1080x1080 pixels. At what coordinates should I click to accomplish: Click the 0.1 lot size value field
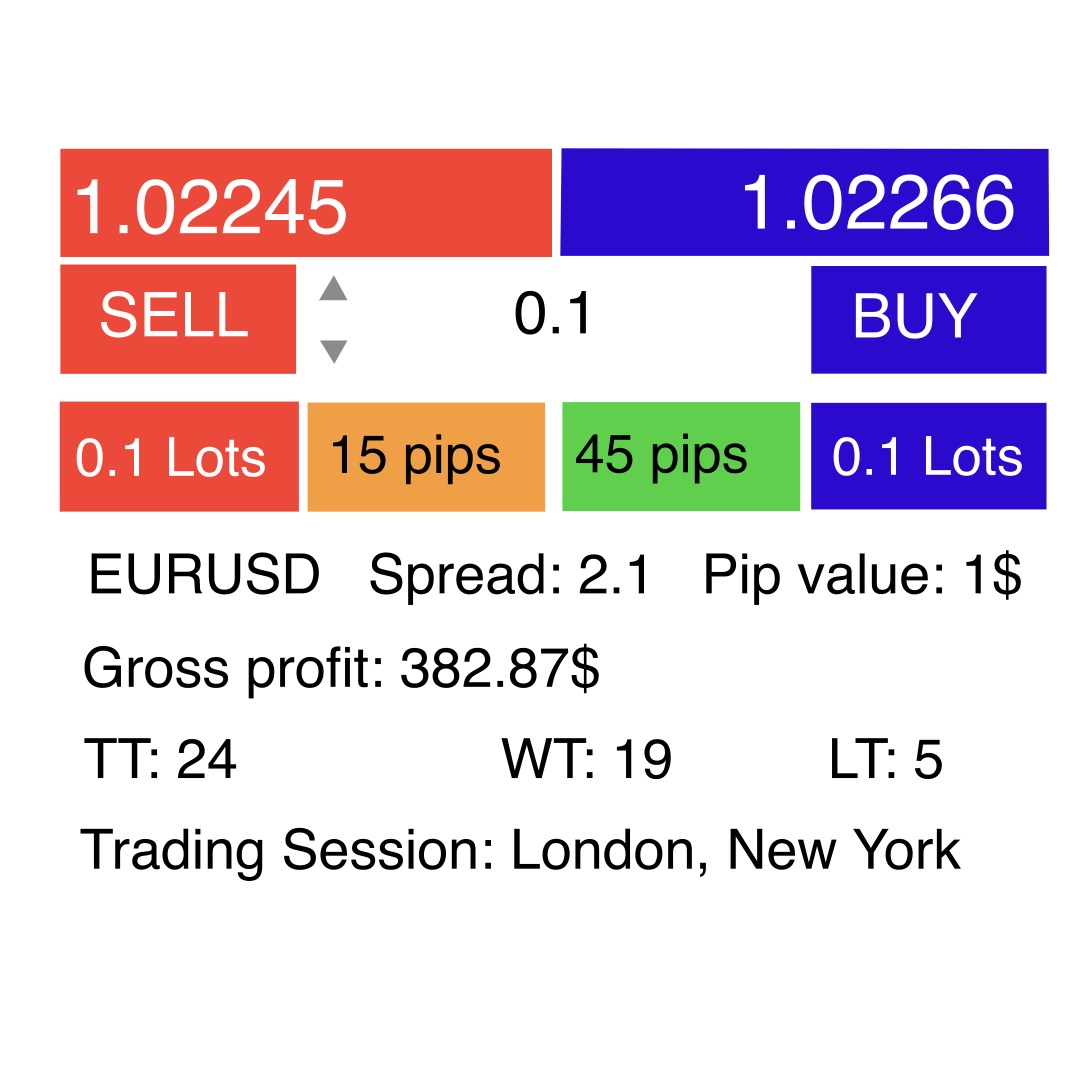click(x=553, y=315)
